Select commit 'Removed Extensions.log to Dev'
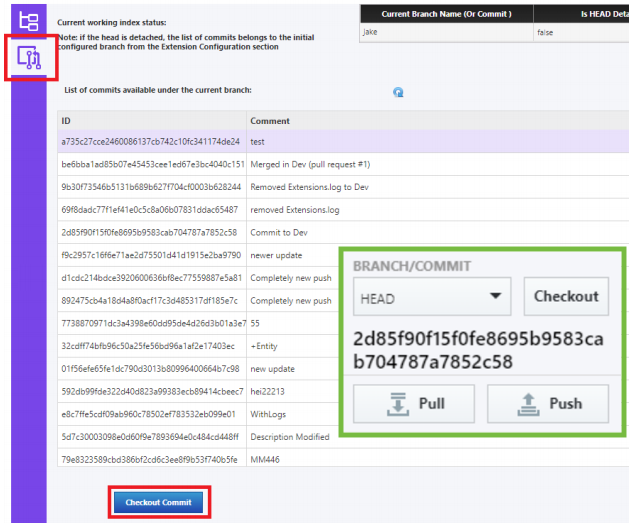Viewport: 632px width, 527px height. pos(343,187)
